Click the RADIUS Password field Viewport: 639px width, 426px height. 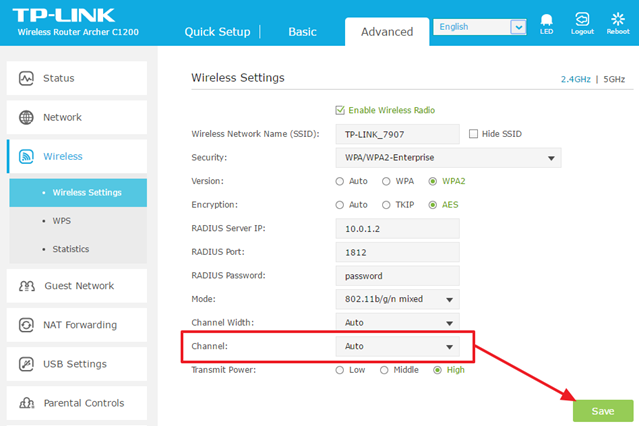tap(397, 276)
